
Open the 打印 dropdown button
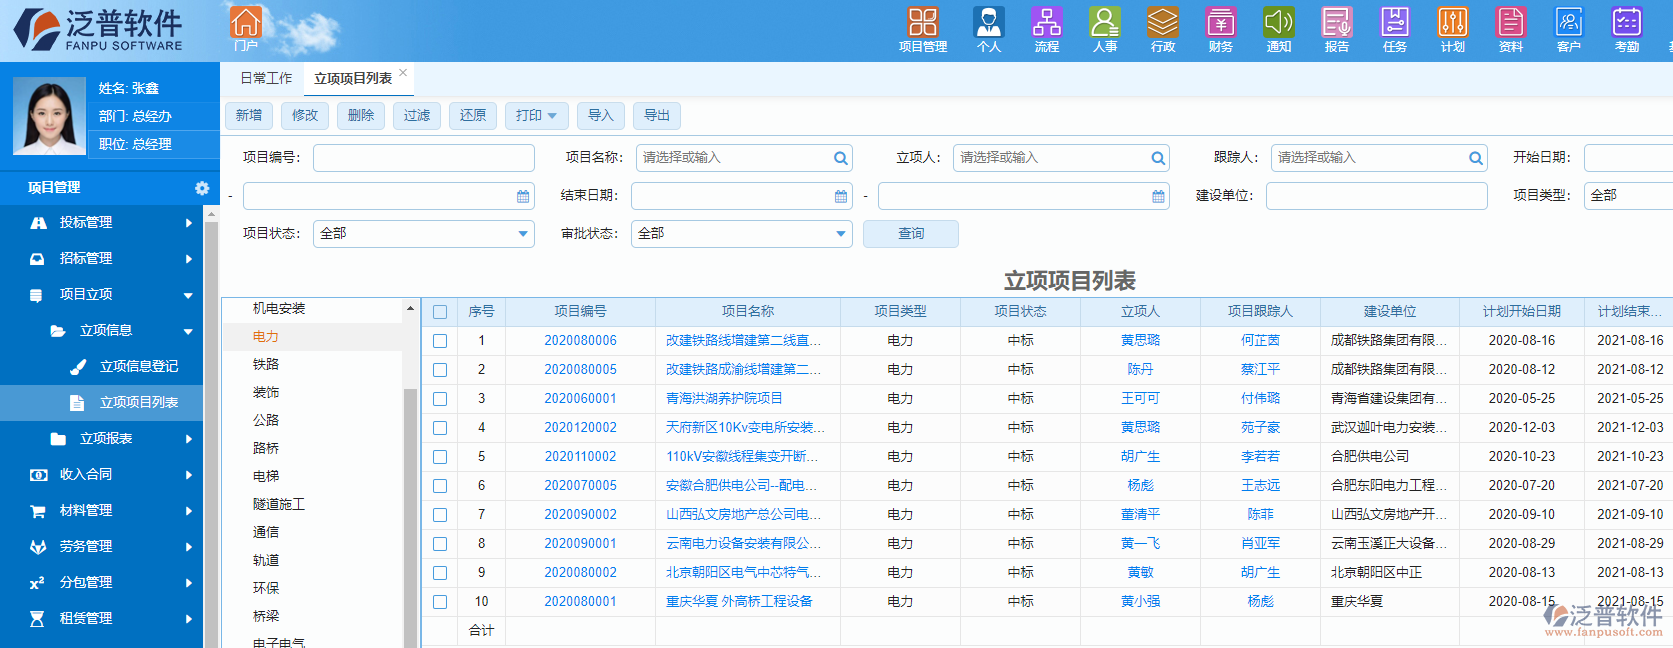pos(536,116)
